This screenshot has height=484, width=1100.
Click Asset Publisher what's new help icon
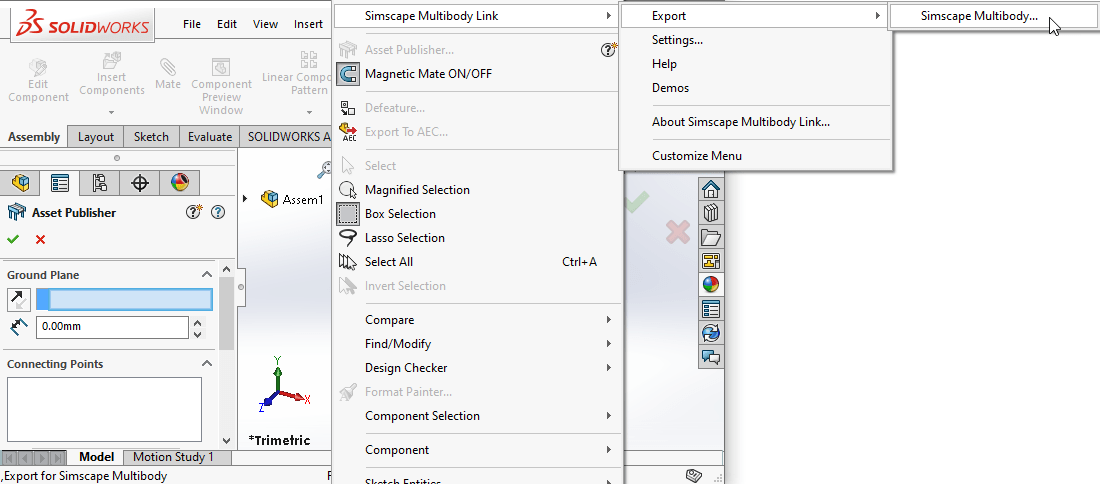coord(194,212)
